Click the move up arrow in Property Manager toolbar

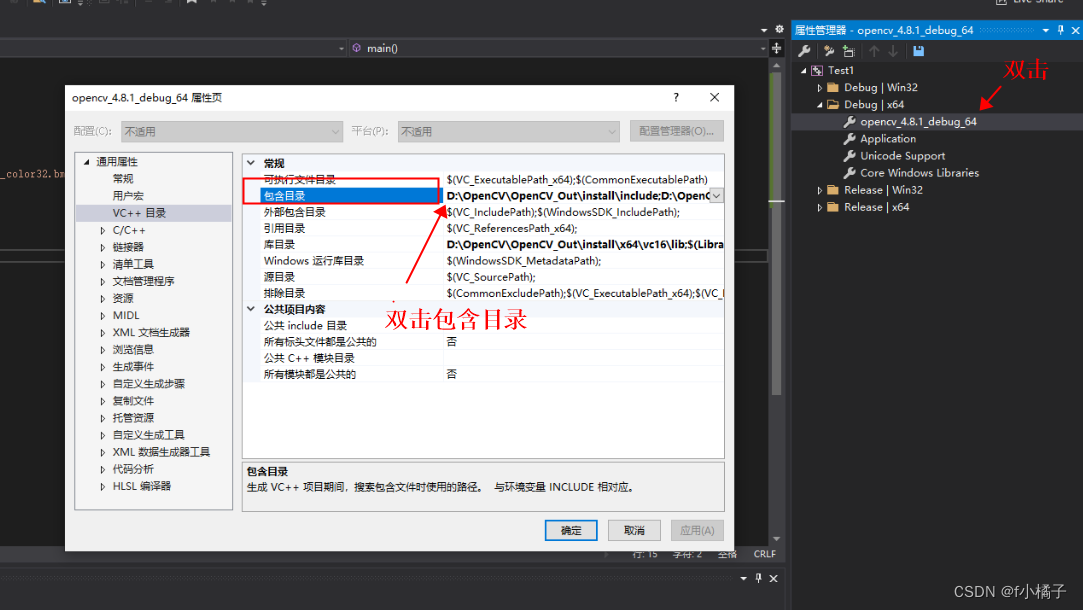(x=875, y=50)
